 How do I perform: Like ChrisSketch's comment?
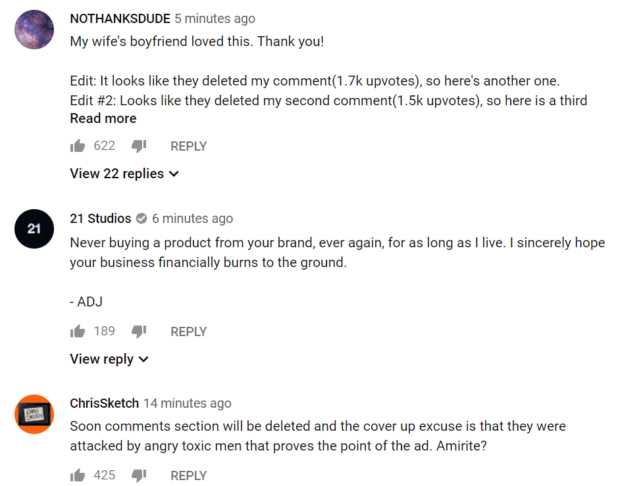point(77,475)
